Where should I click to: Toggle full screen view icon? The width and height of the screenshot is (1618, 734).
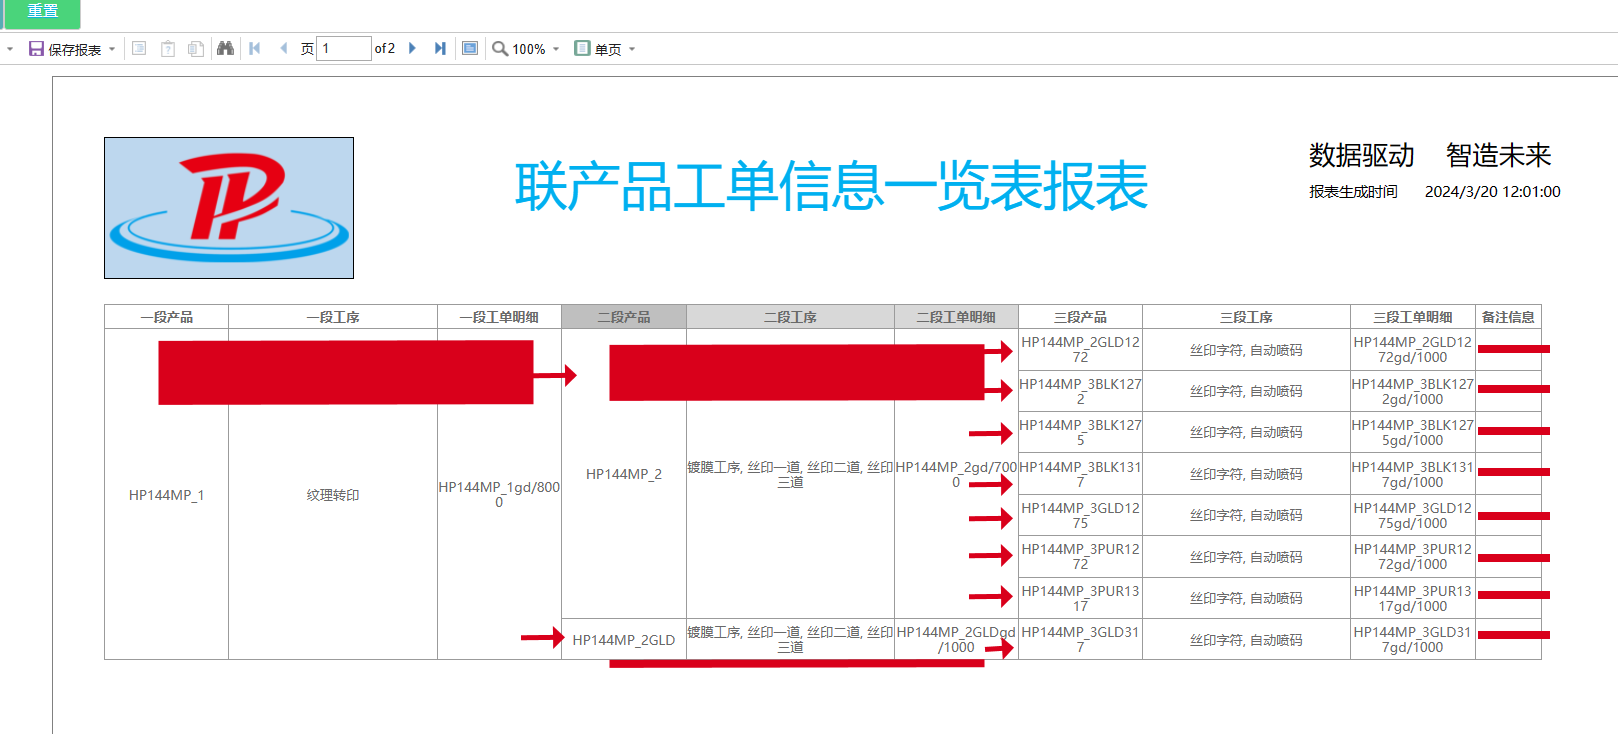pyautogui.click(x=470, y=48)
